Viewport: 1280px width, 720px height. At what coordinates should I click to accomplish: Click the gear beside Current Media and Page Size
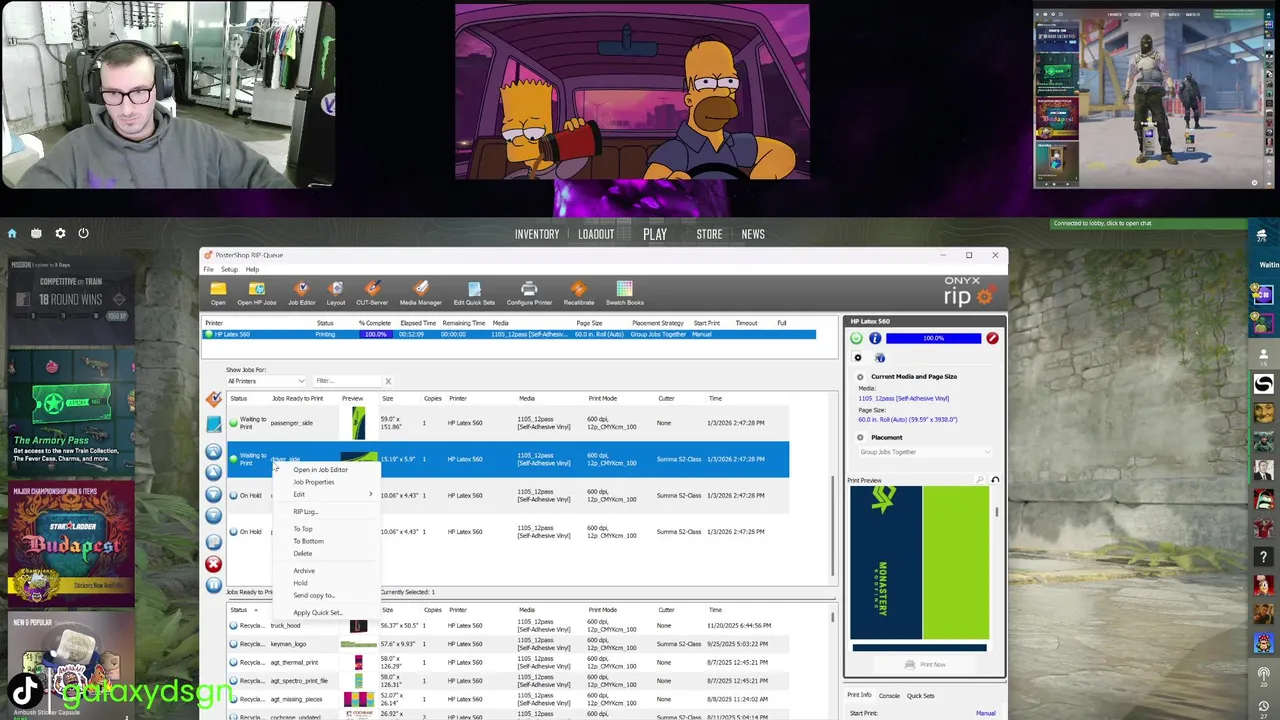(x=860, y=377)
